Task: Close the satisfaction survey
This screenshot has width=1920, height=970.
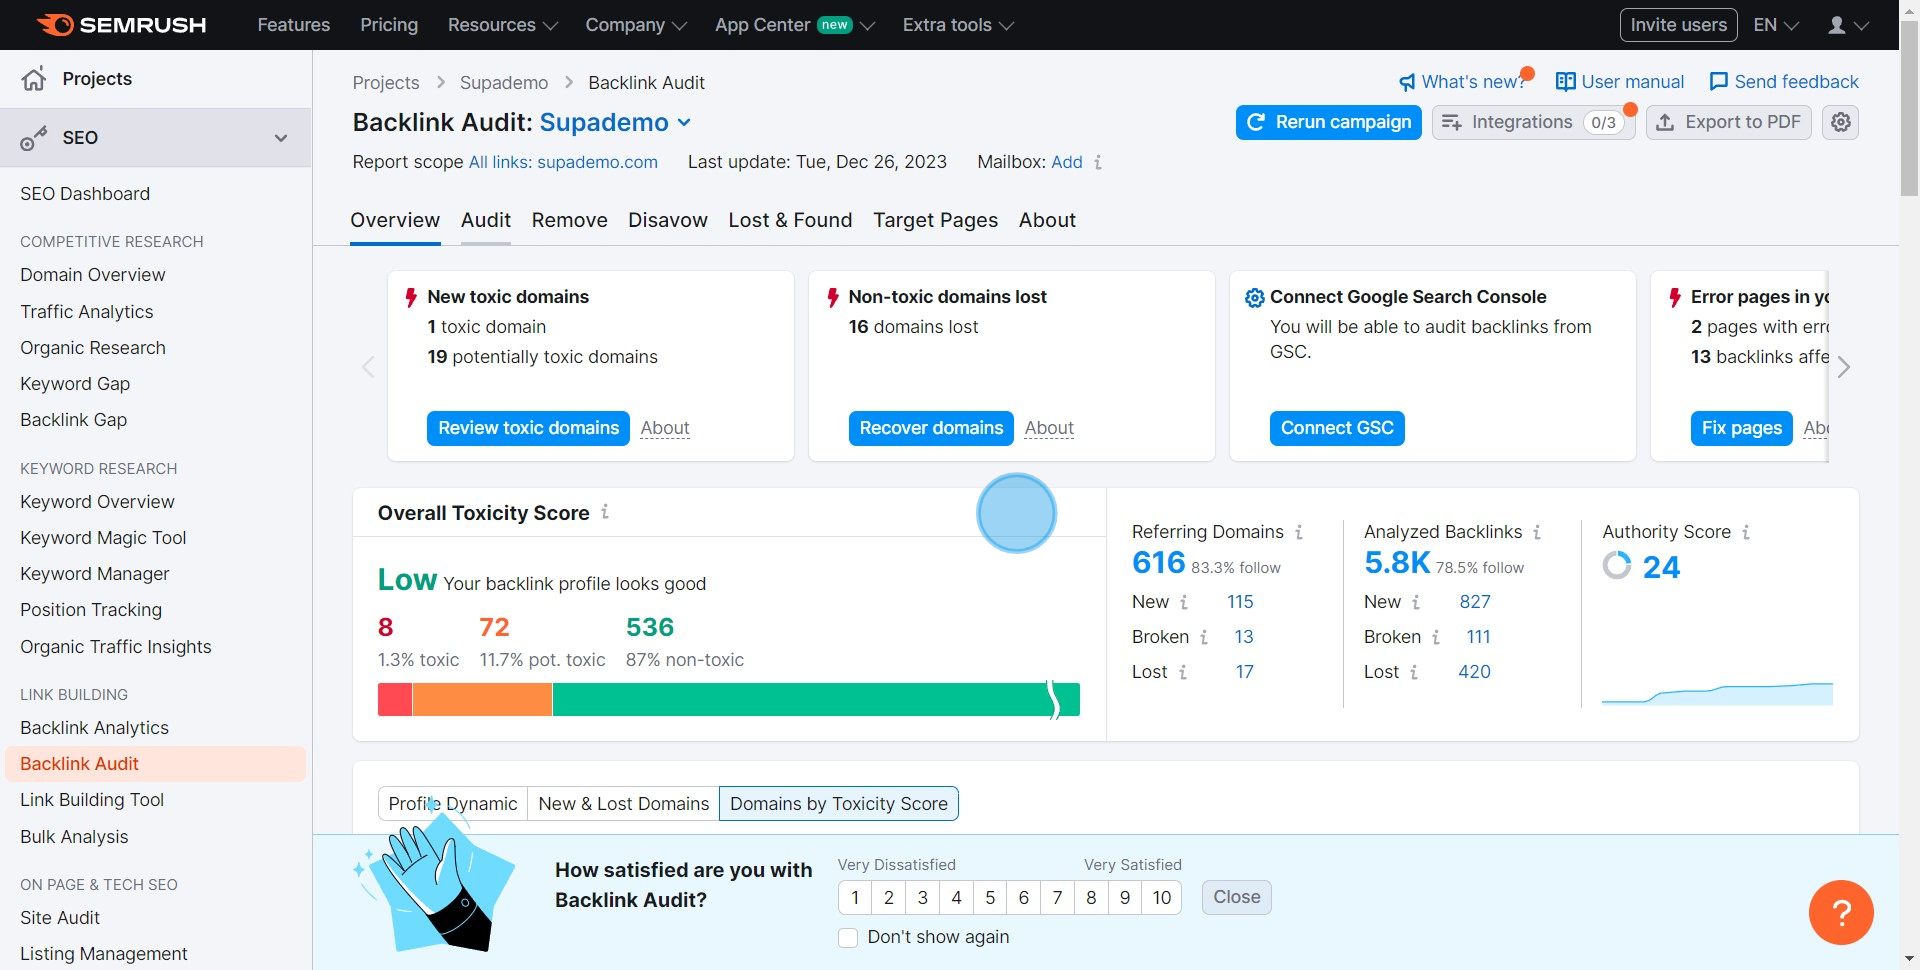Action: [1237, 898]
